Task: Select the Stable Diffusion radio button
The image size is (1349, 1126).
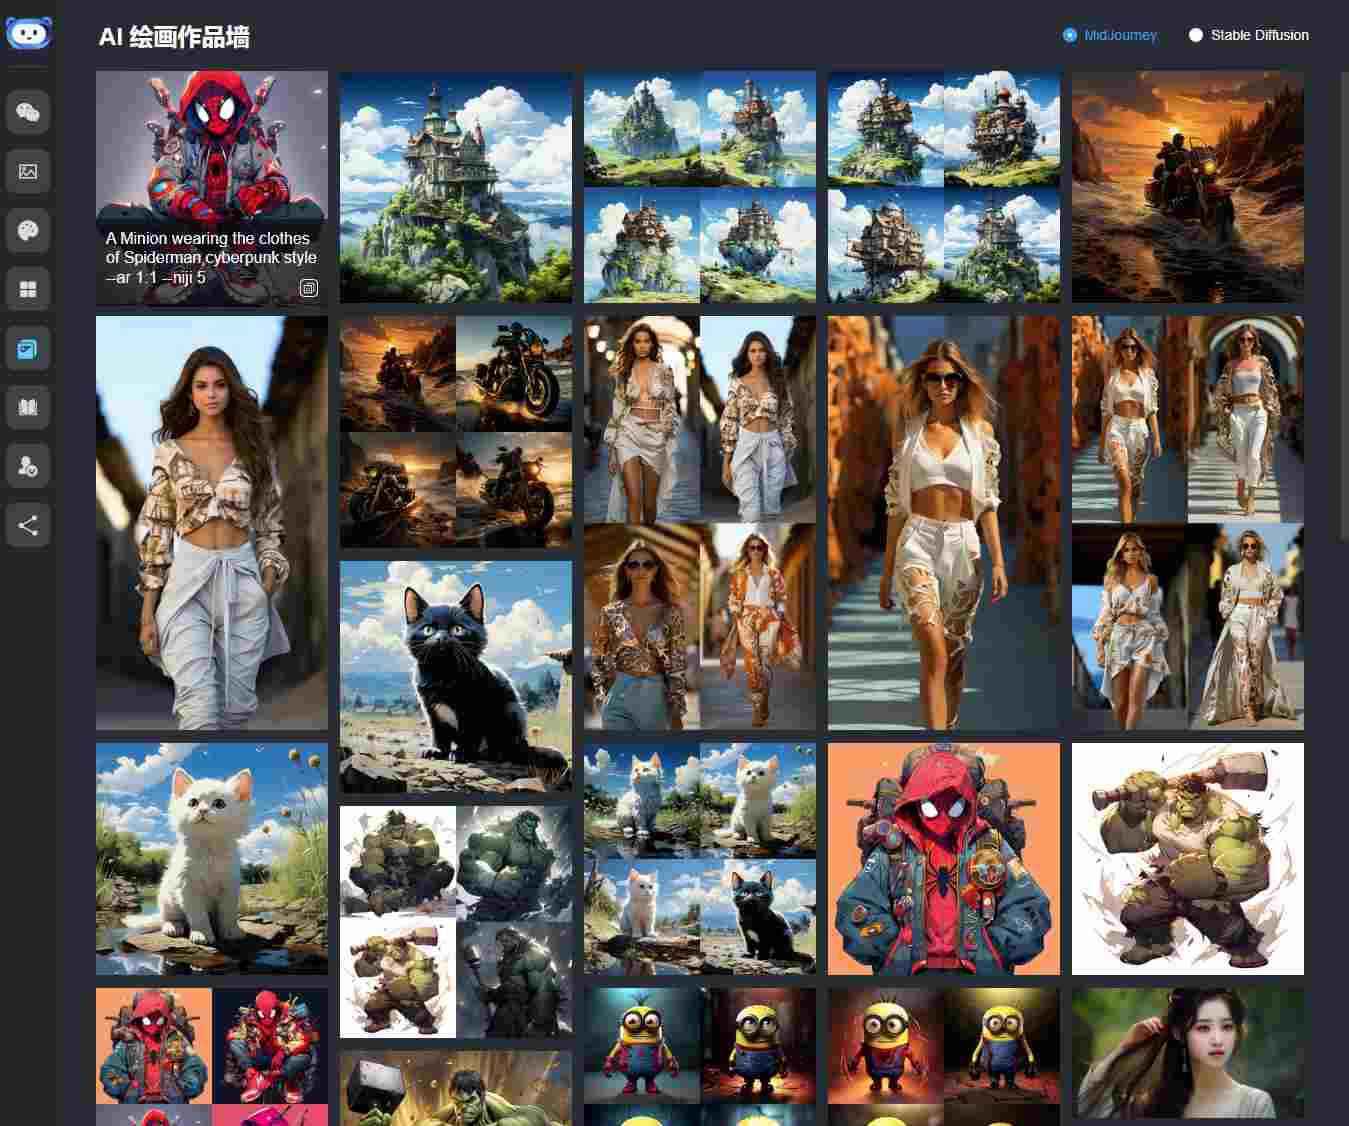Action: click(1195, 35)
